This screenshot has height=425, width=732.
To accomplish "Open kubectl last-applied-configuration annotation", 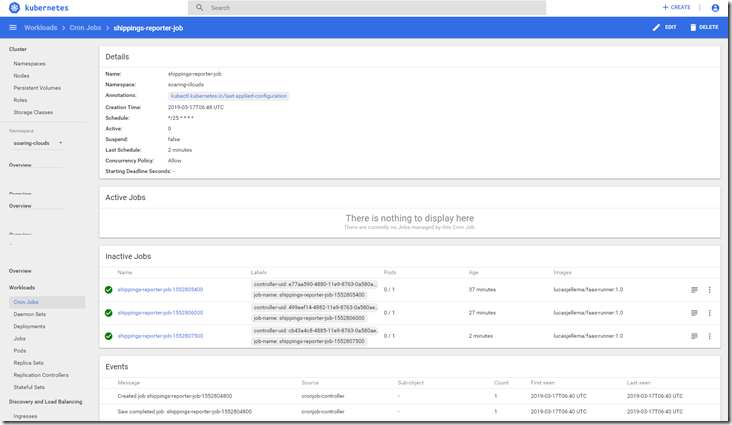I will (228, 96).
